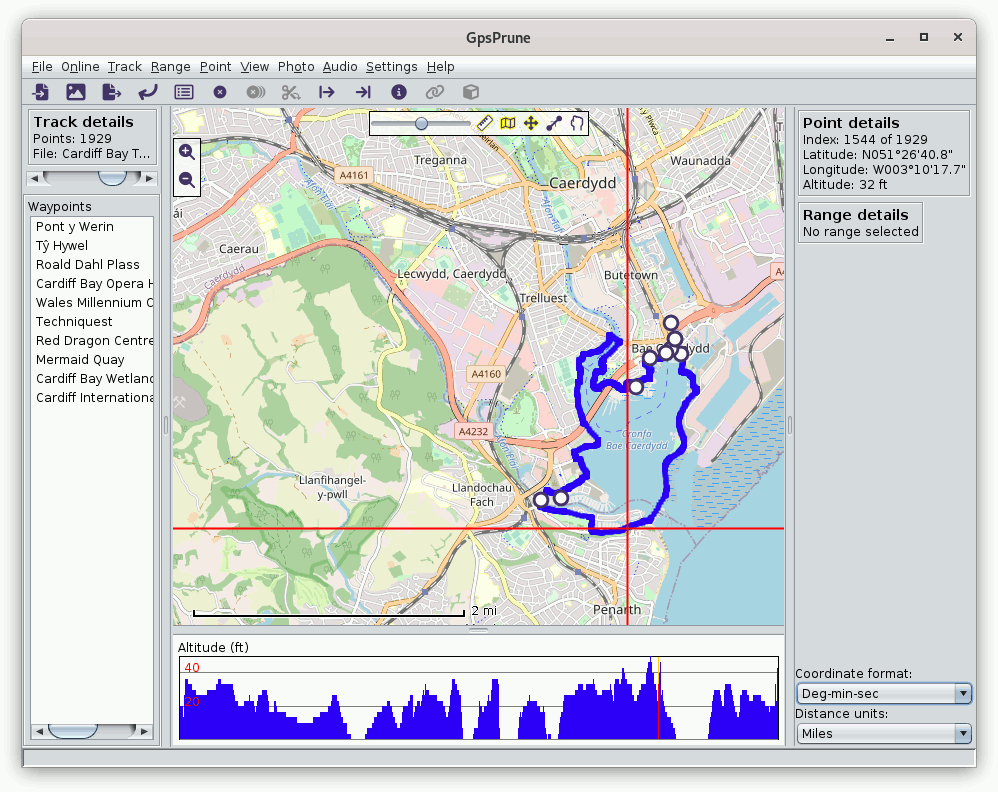Click the Set range end icon
The image size is (998, 792).
363,92
